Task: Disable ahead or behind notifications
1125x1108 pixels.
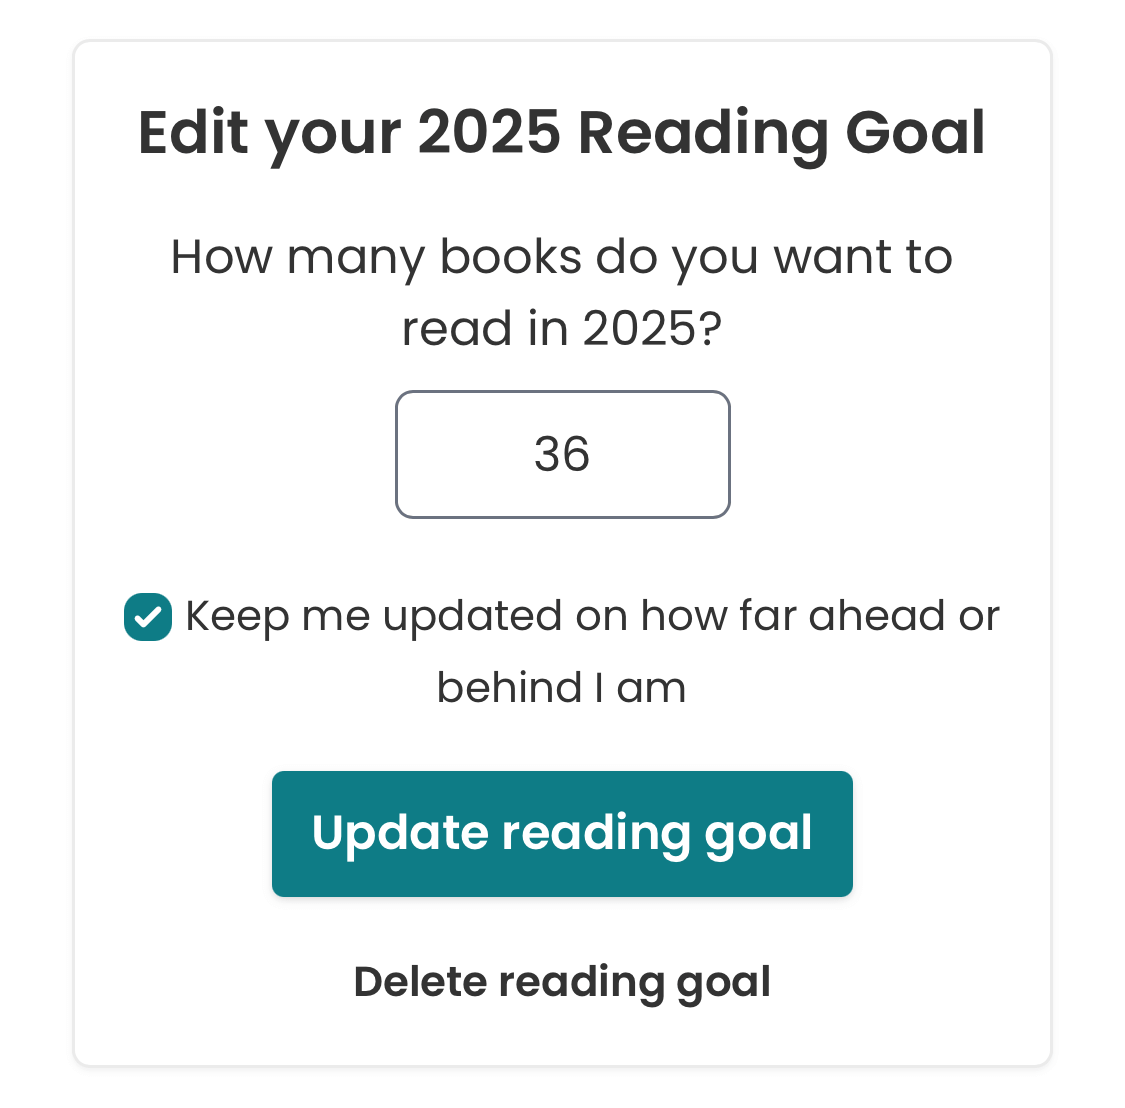Action: point(148,617)
